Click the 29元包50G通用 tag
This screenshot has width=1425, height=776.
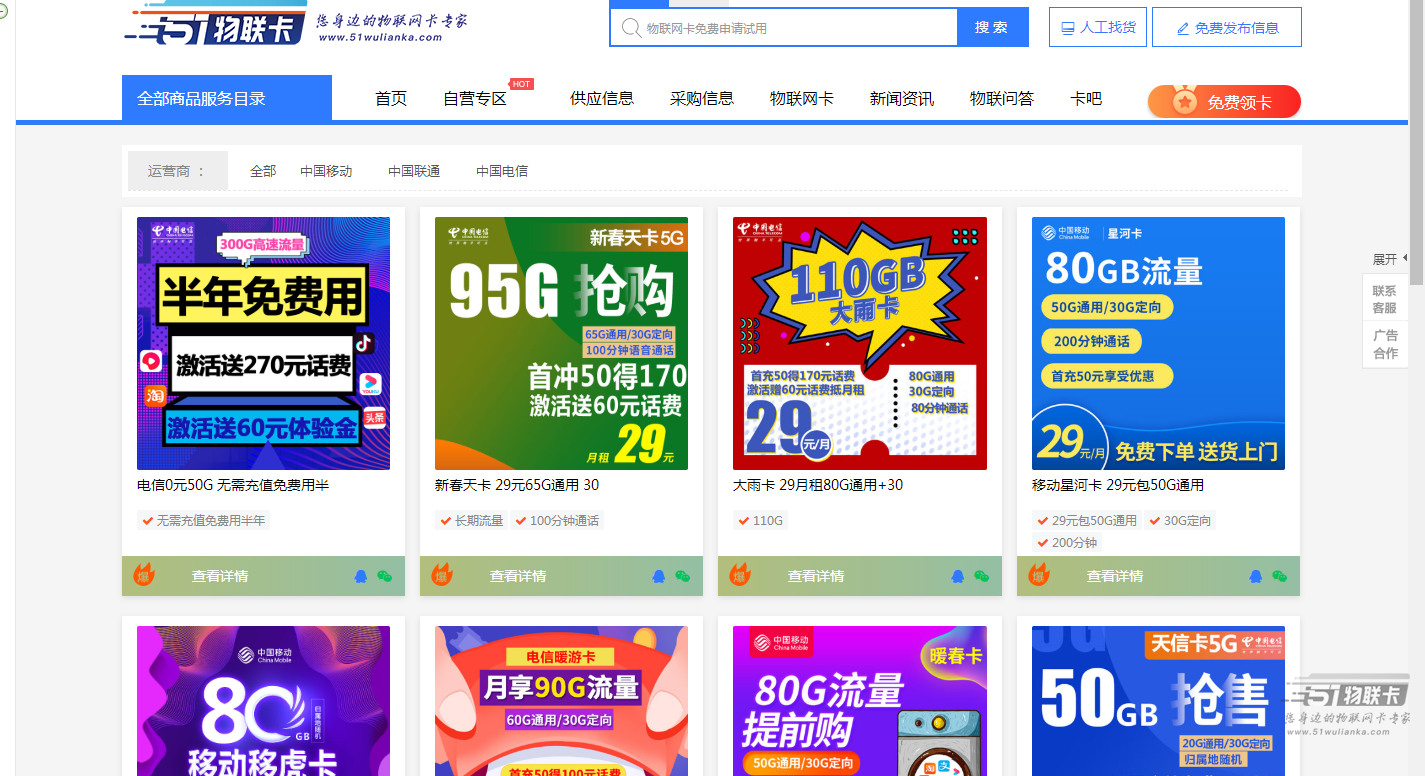[x=1086, y=520]
